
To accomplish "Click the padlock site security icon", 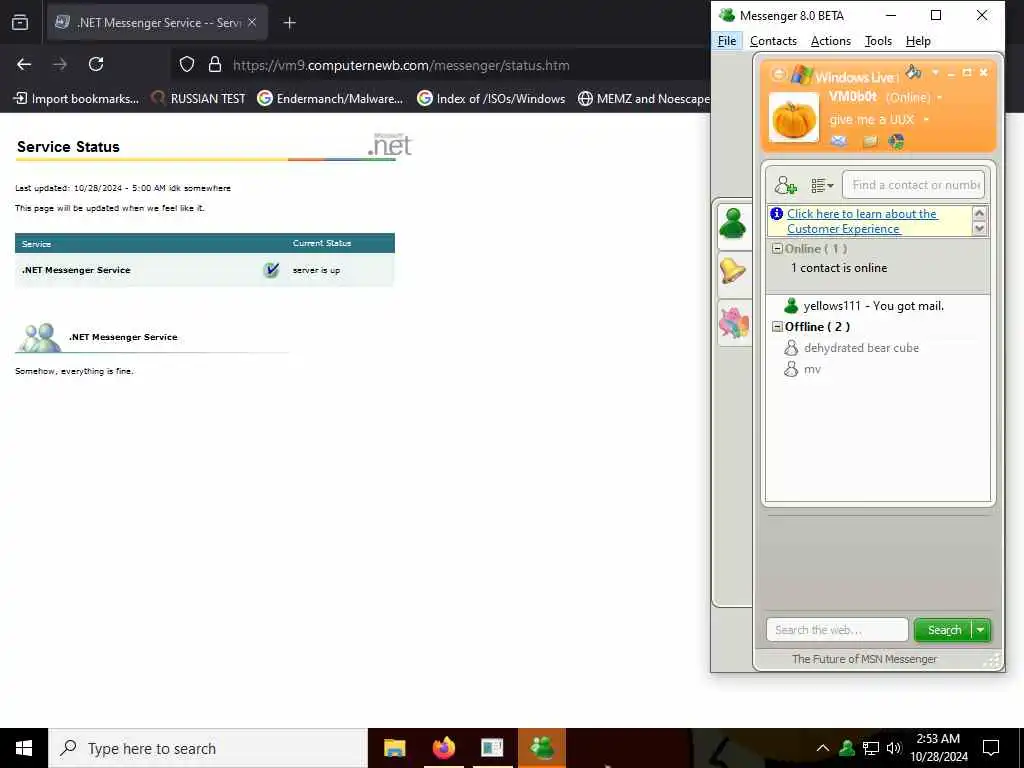I will click(x=214, y=65).
